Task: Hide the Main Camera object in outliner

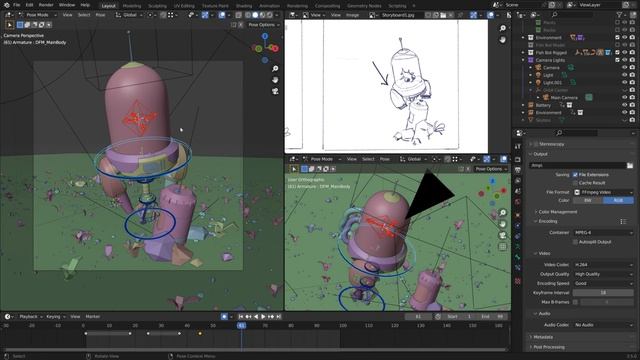Action: 624,98
